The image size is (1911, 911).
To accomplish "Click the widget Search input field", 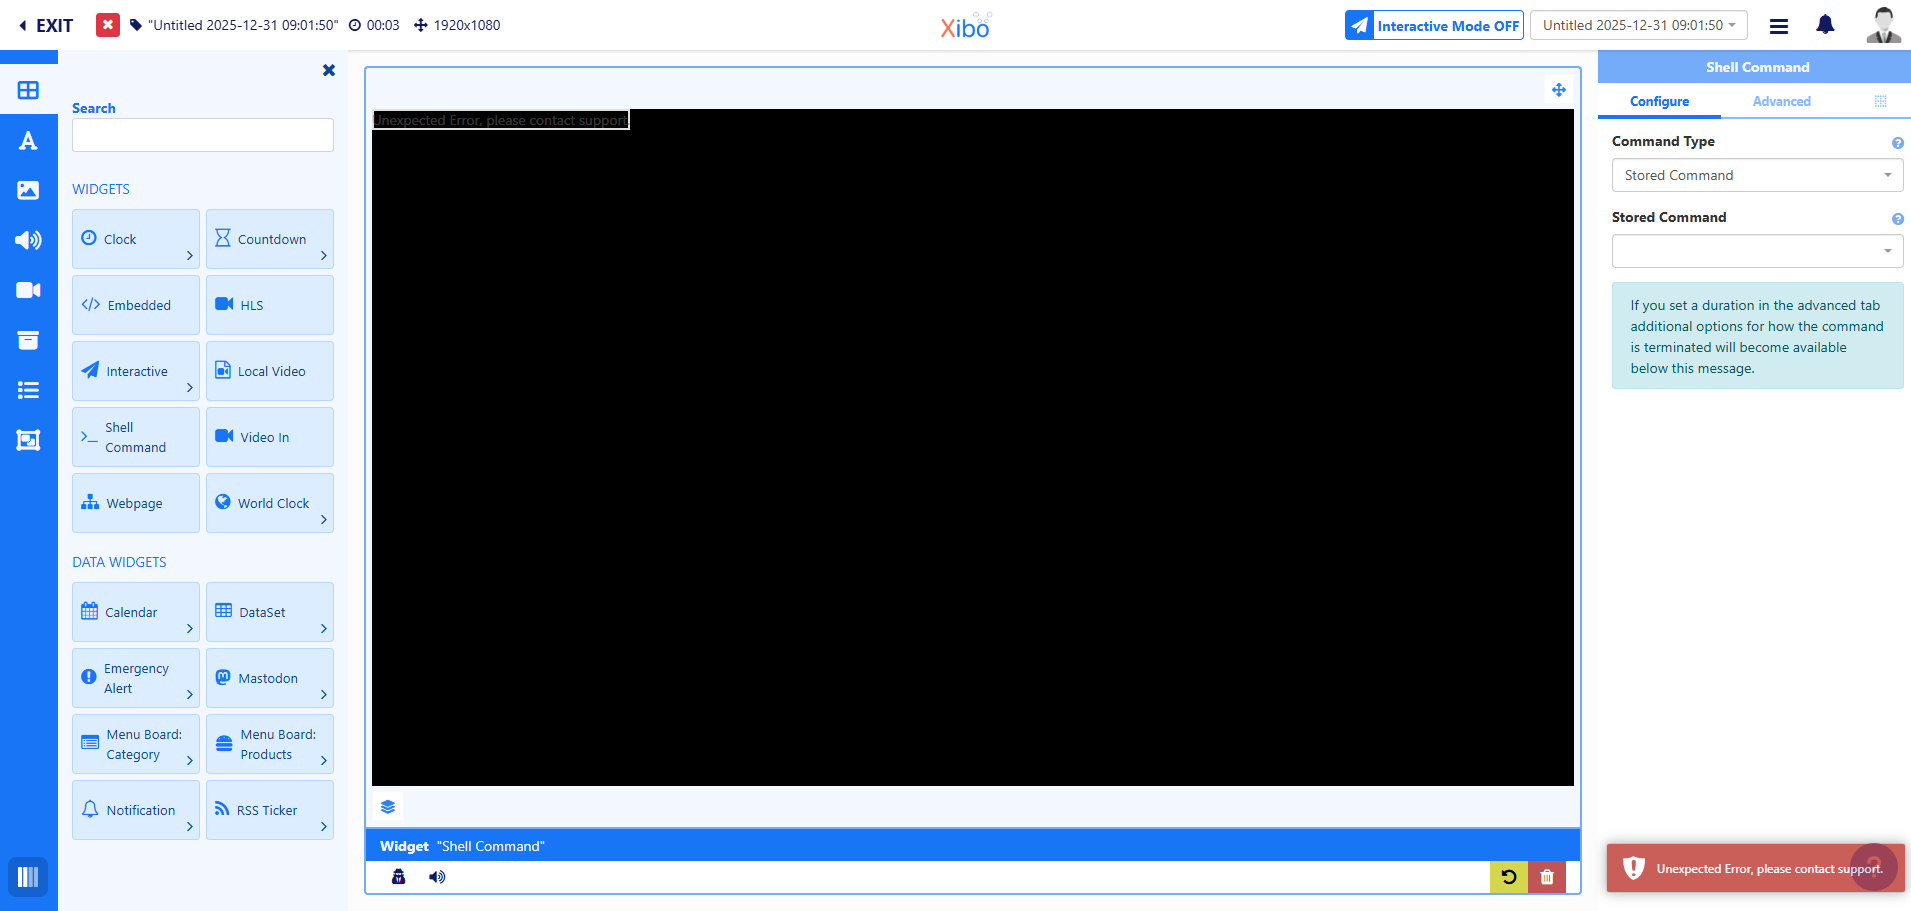I will pyautogui.click(x=202, y=135).
